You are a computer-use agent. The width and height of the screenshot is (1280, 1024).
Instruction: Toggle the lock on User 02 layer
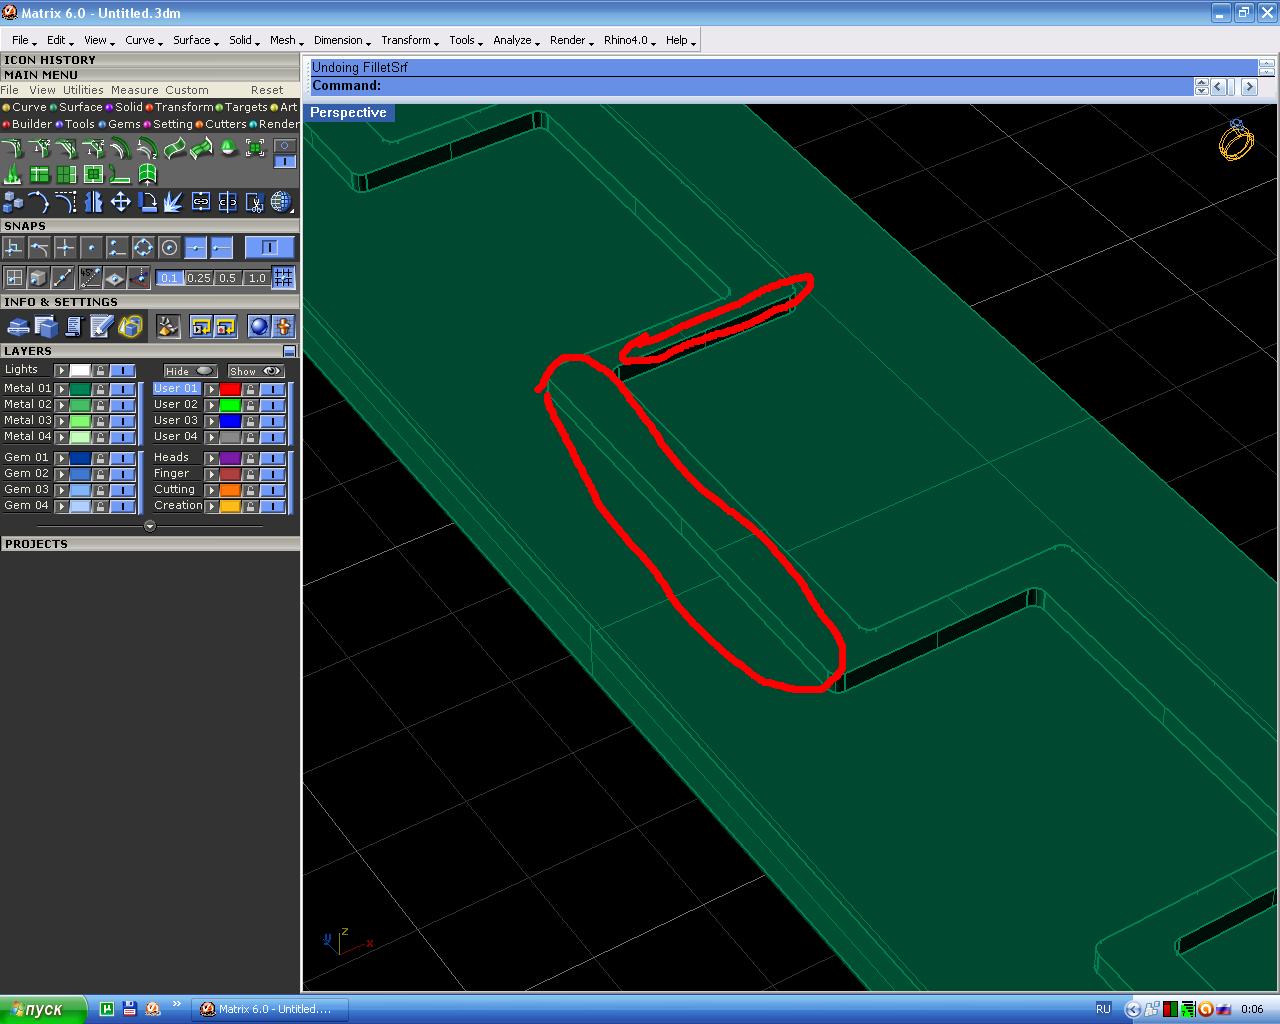(x=251, y=405)
